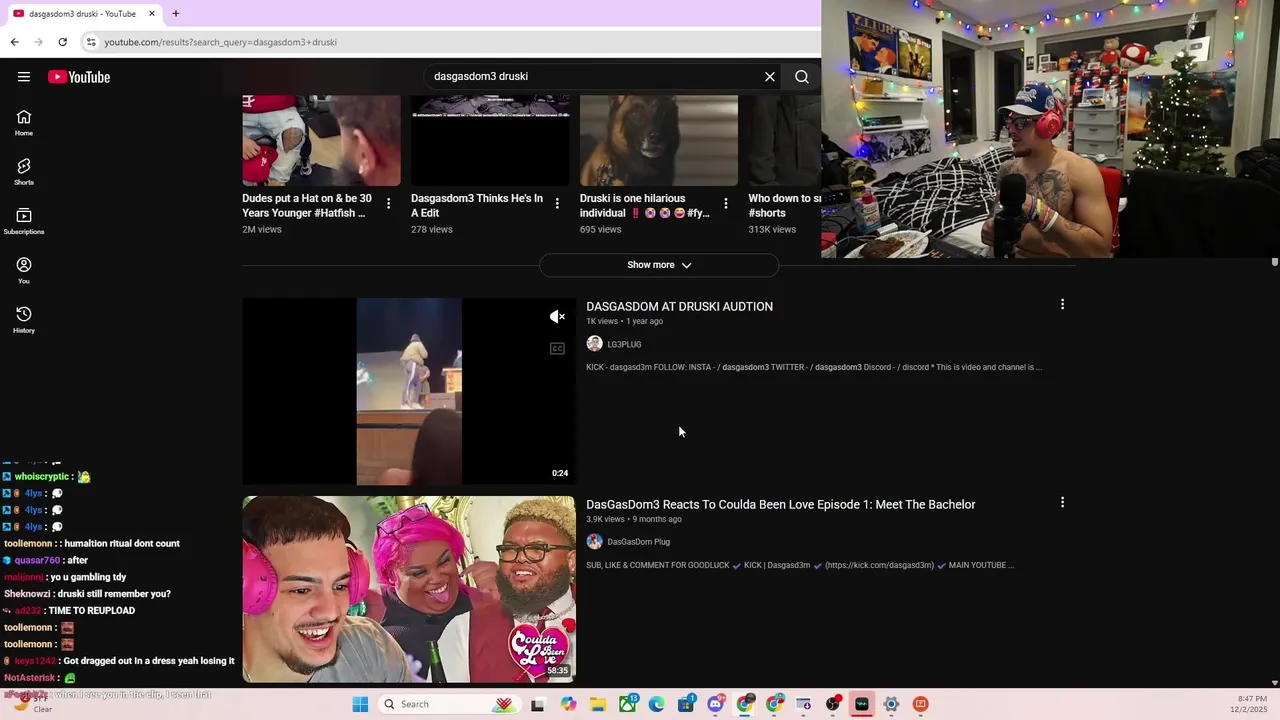Unmute the DRUSKI AUDTION video preview

click(x=557, y=317)
